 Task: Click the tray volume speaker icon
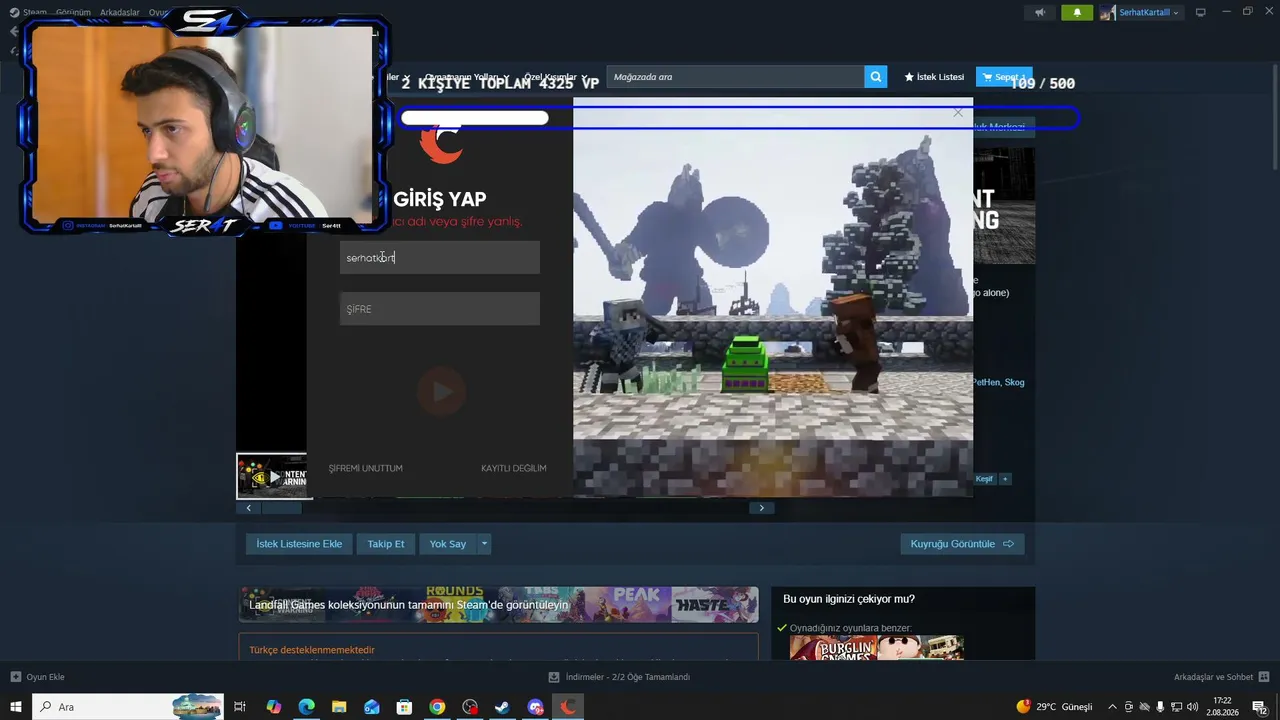(x=1192, y=707)
